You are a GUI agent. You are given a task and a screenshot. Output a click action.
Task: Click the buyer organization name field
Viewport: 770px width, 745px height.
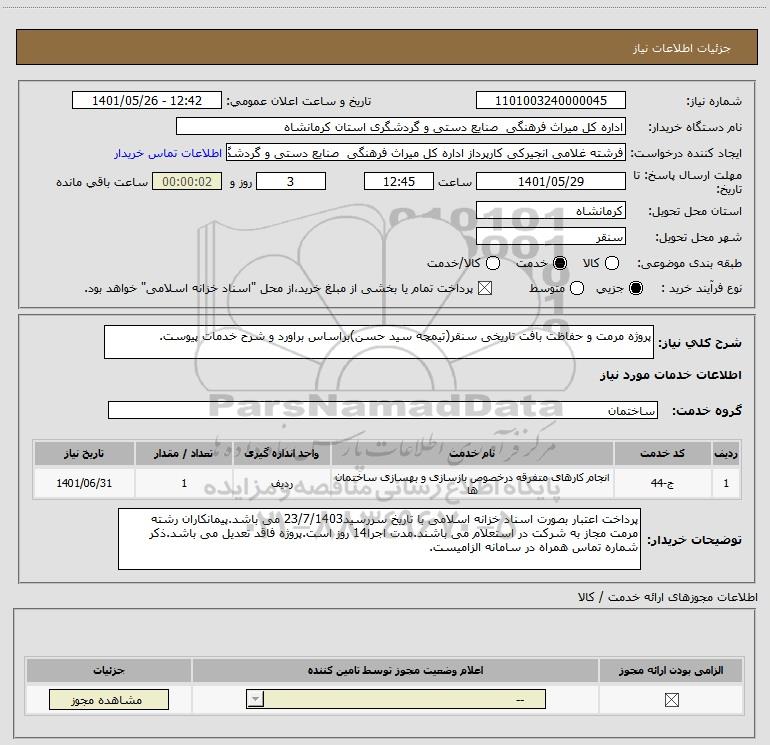coord(401,127)
